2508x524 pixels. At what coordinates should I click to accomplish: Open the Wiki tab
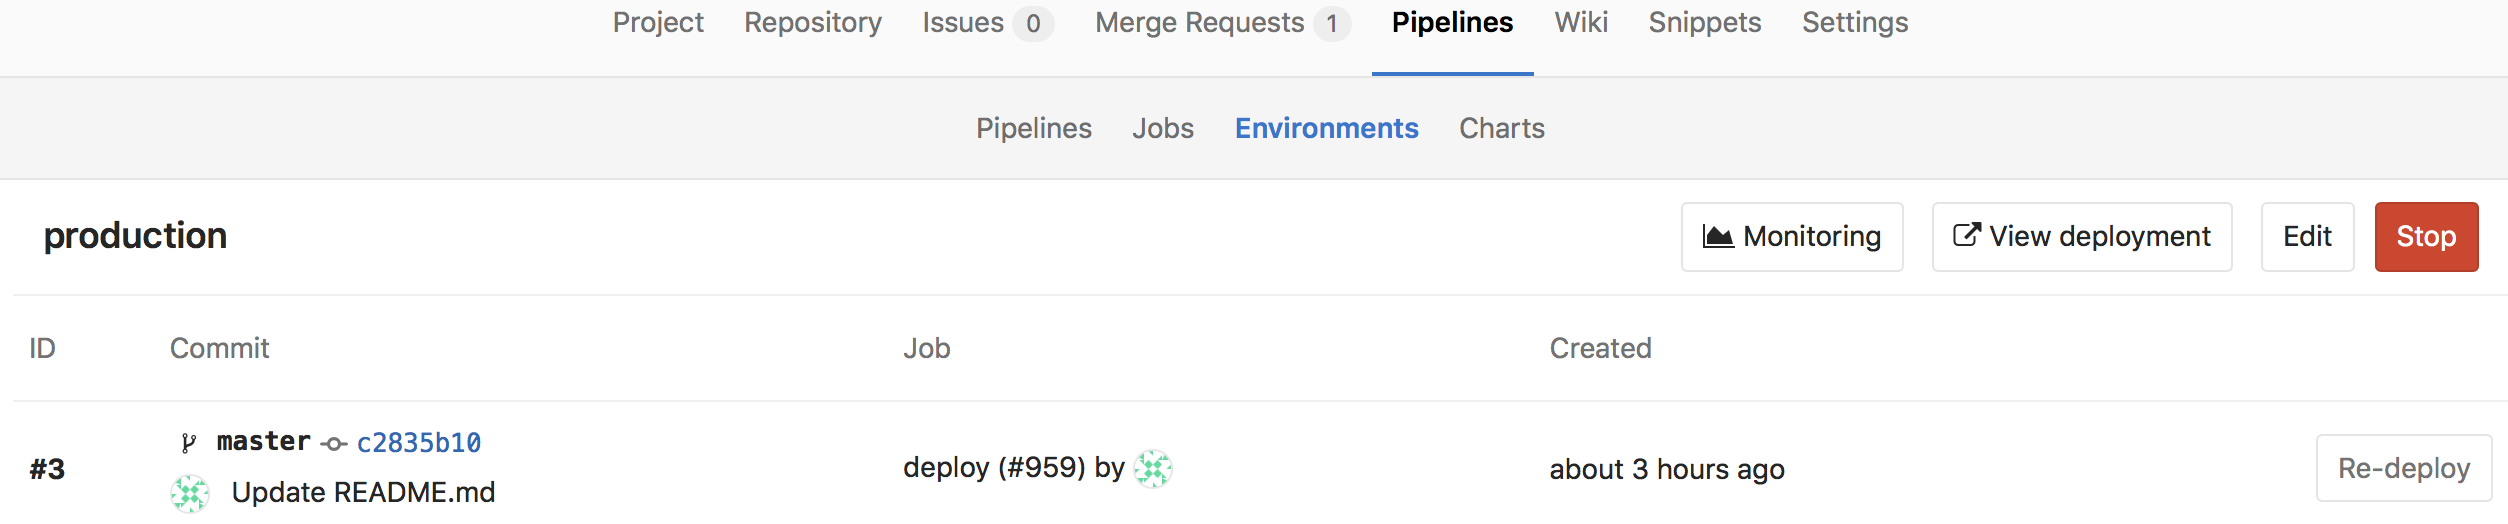1580,23
